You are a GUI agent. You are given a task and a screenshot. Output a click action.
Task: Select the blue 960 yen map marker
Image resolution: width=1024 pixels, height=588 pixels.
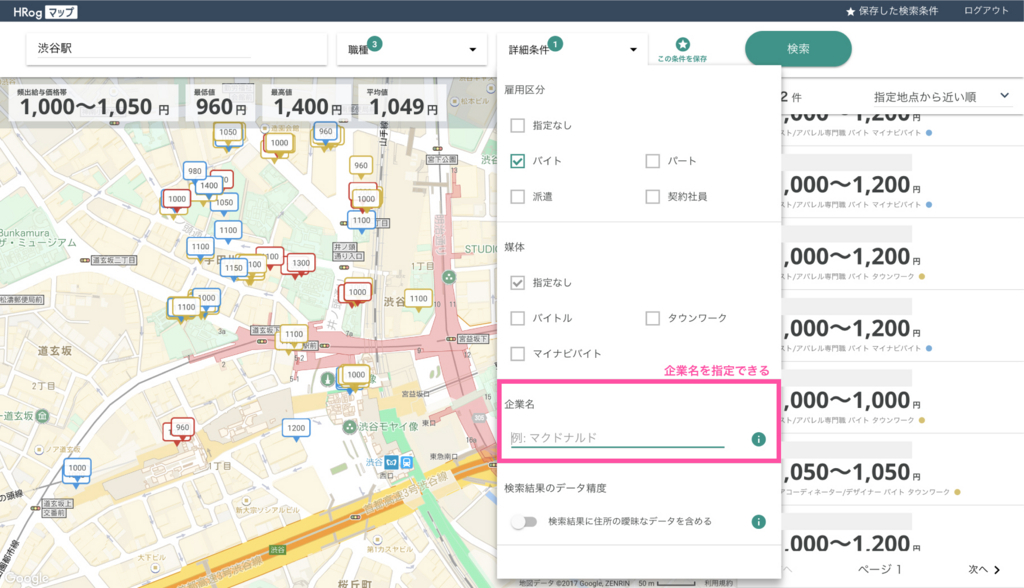(x=325, y=132)
